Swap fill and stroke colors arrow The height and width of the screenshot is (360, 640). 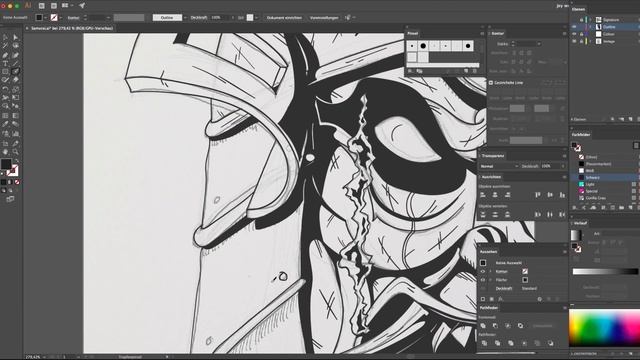[17, 161]
